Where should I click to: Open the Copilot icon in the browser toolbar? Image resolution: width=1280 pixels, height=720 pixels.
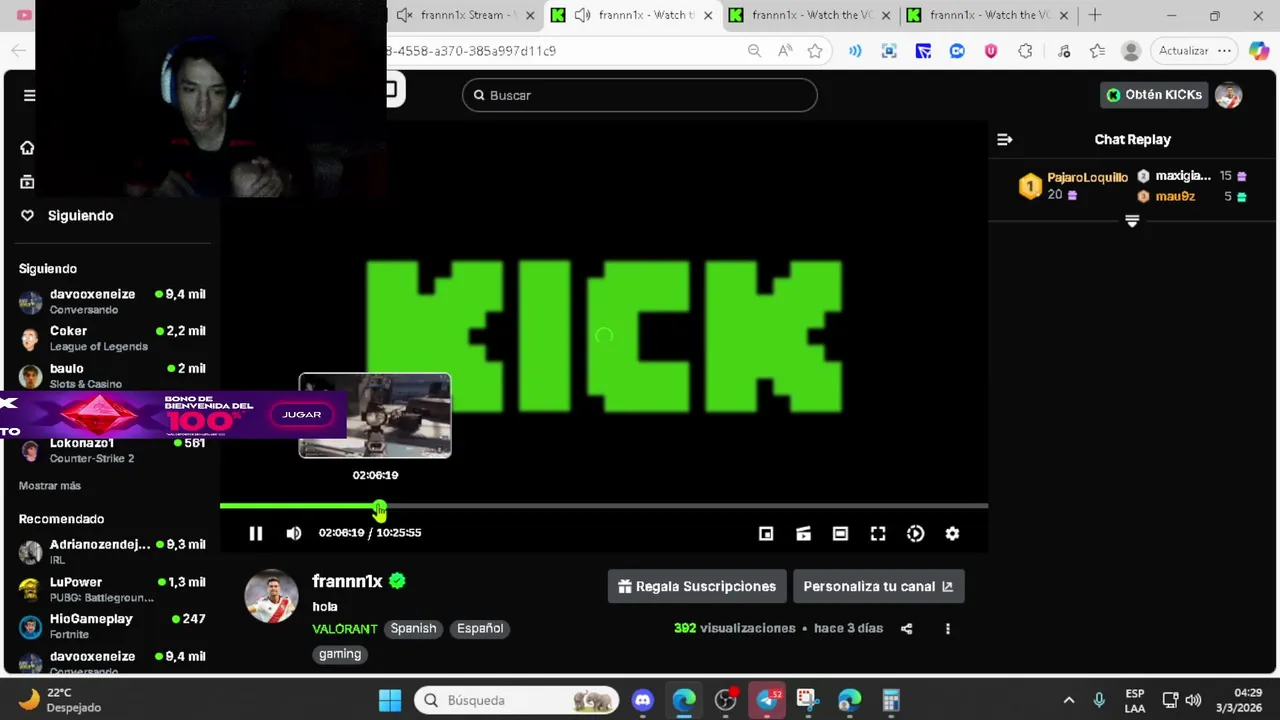(1259, 51)
